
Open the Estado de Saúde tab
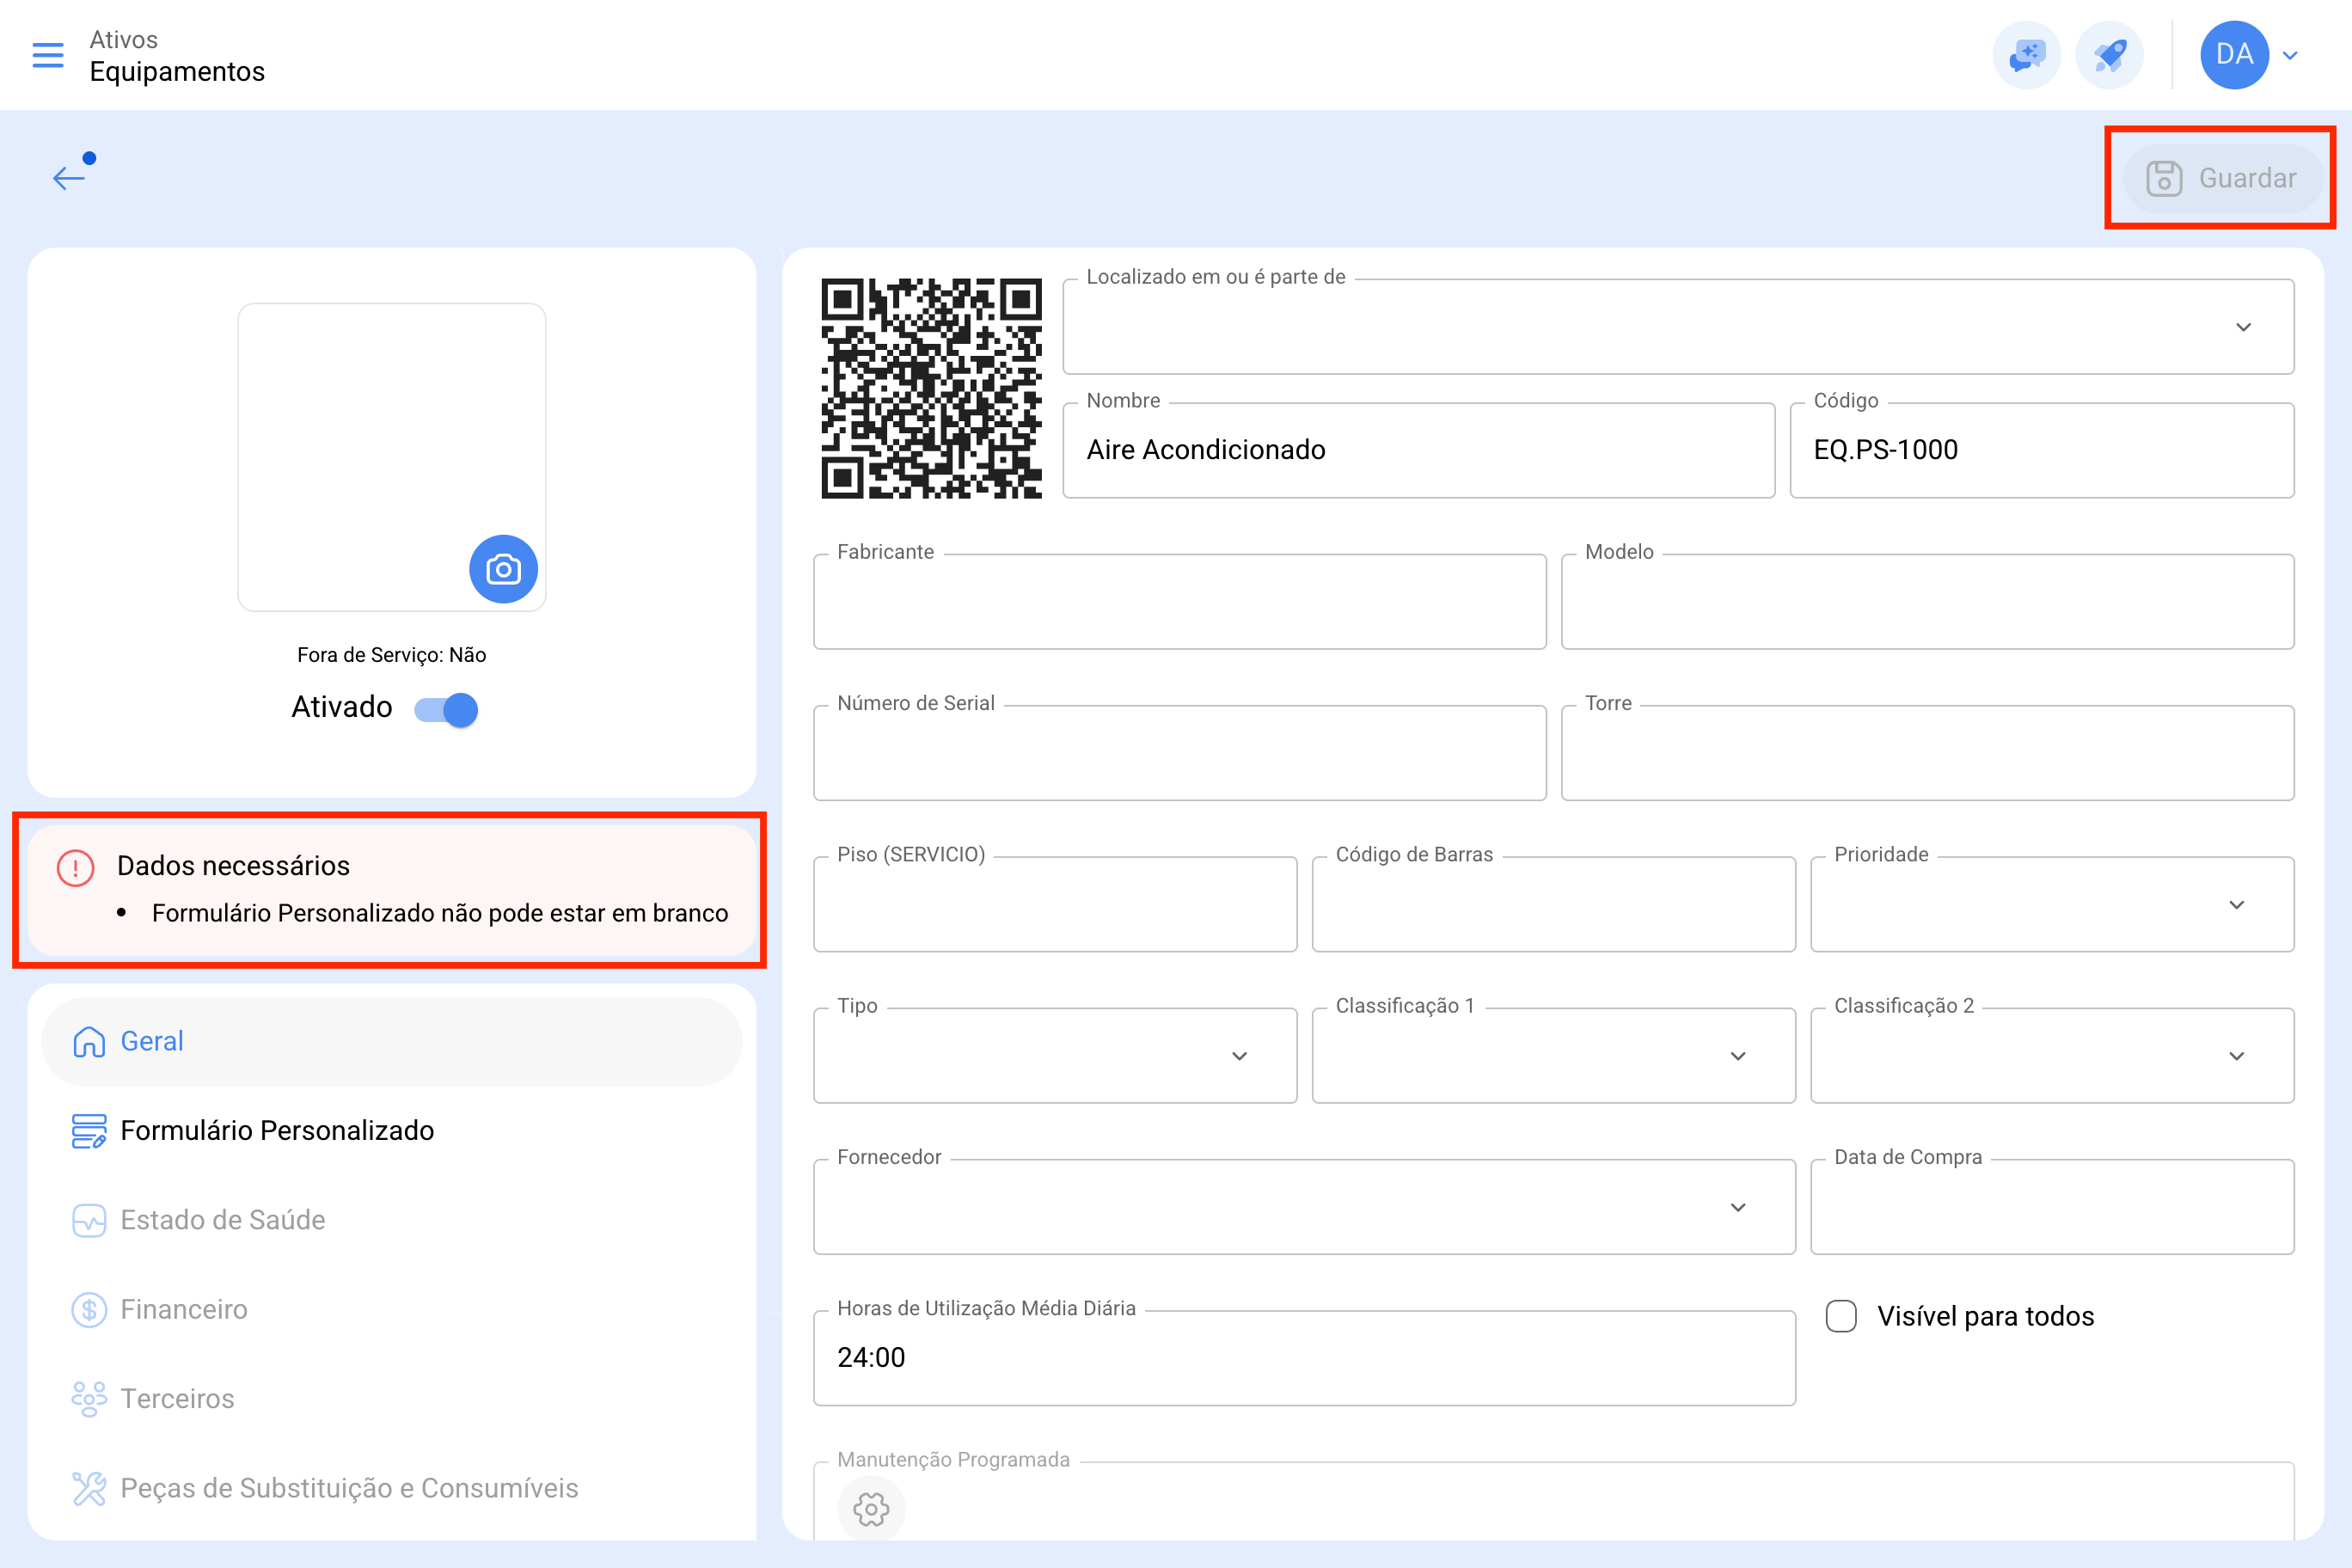point(391,1220)
